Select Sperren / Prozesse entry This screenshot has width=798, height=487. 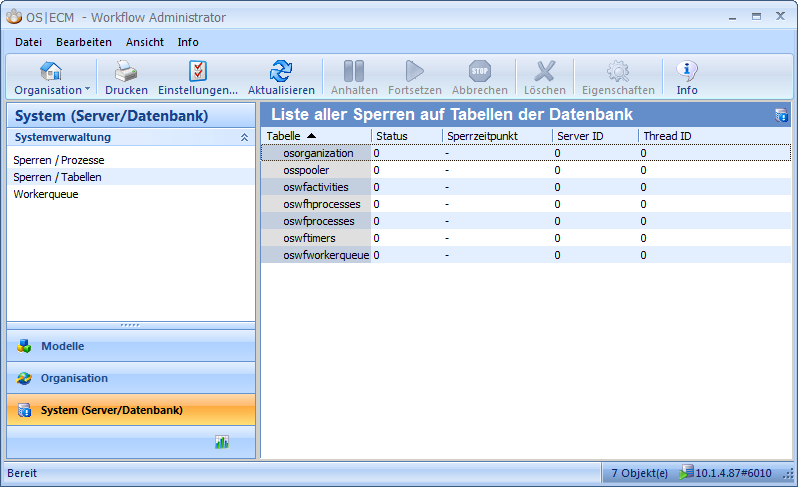coord(59,160)
